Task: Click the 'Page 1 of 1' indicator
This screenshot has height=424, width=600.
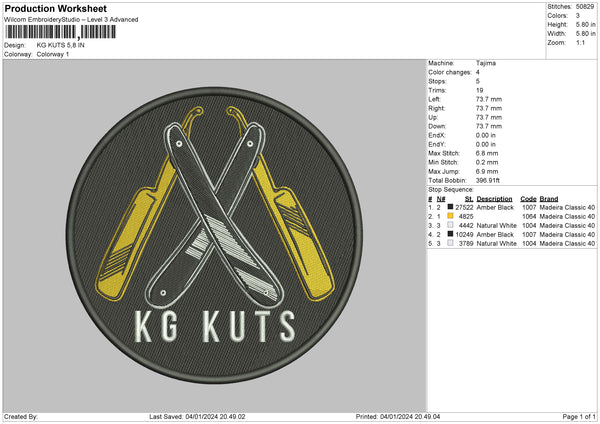Action: 579,416
